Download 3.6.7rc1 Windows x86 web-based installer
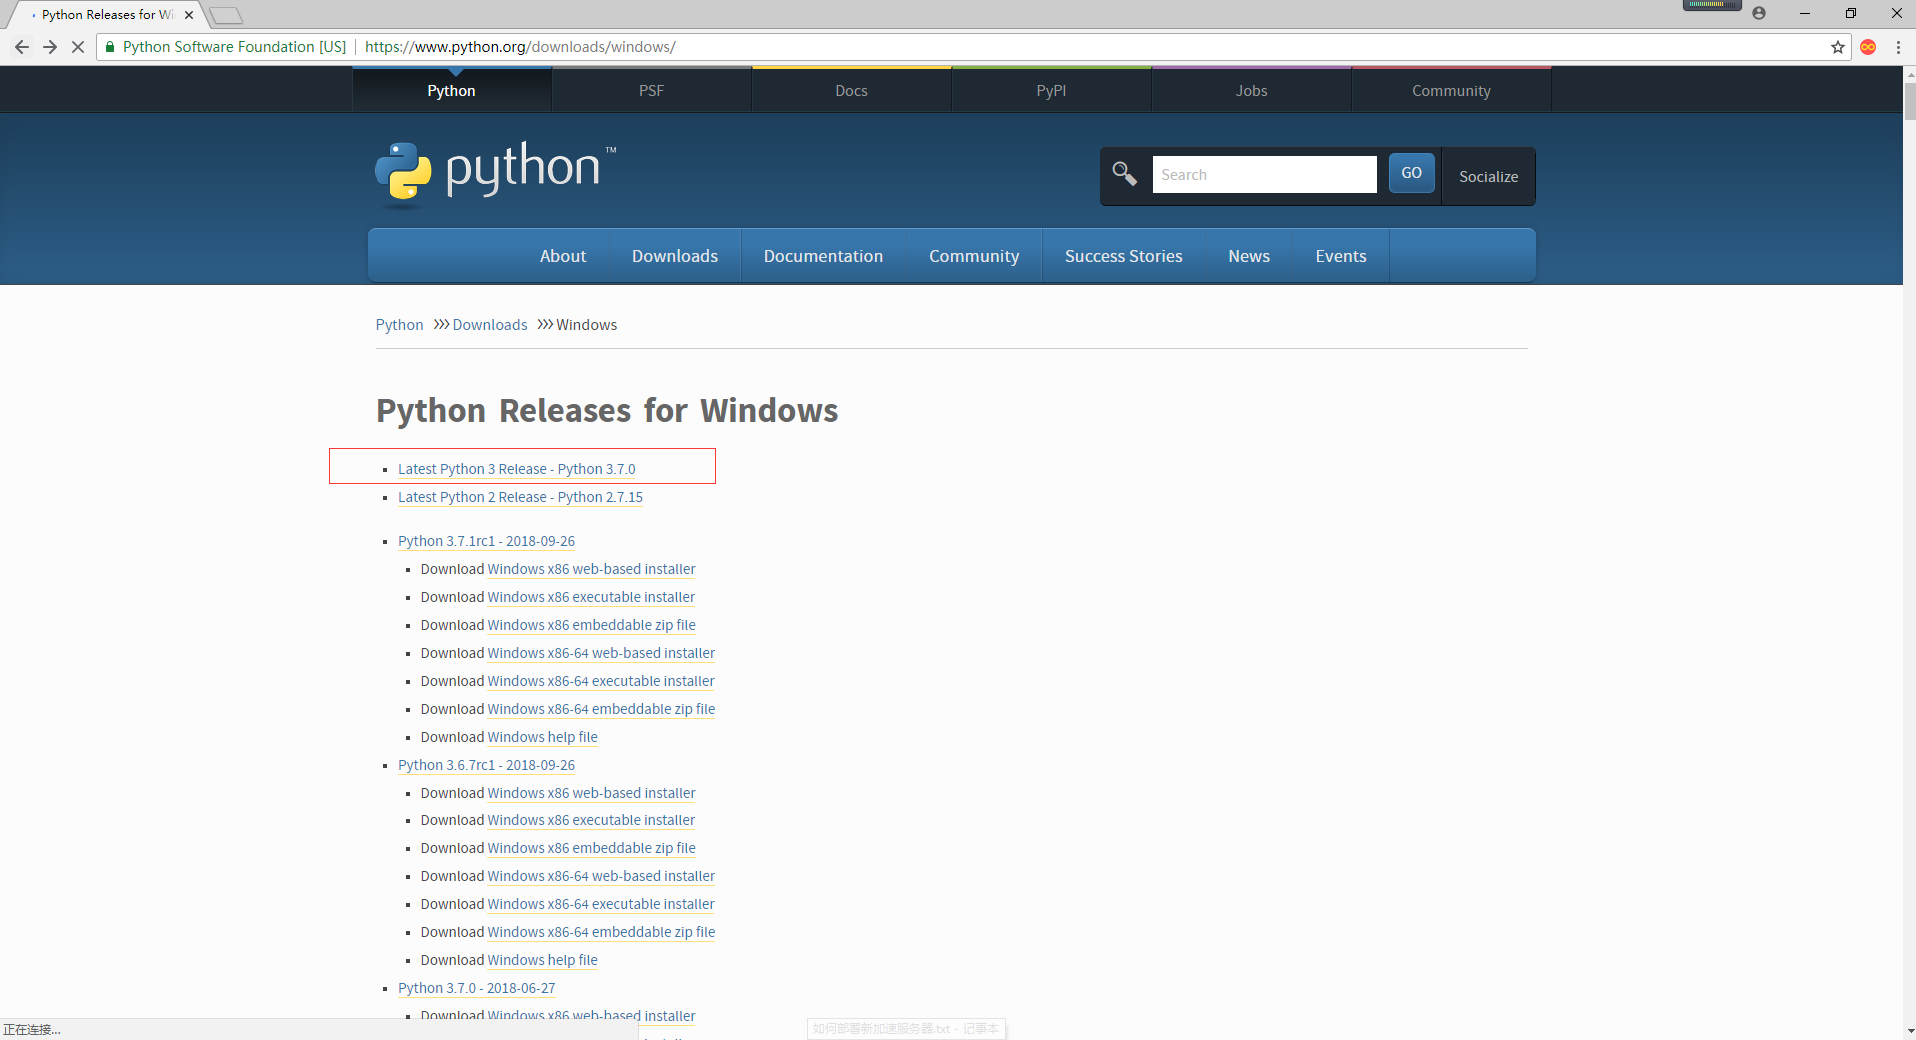This screenshot has width=1916, height=1040. click(x=591, y=793)
